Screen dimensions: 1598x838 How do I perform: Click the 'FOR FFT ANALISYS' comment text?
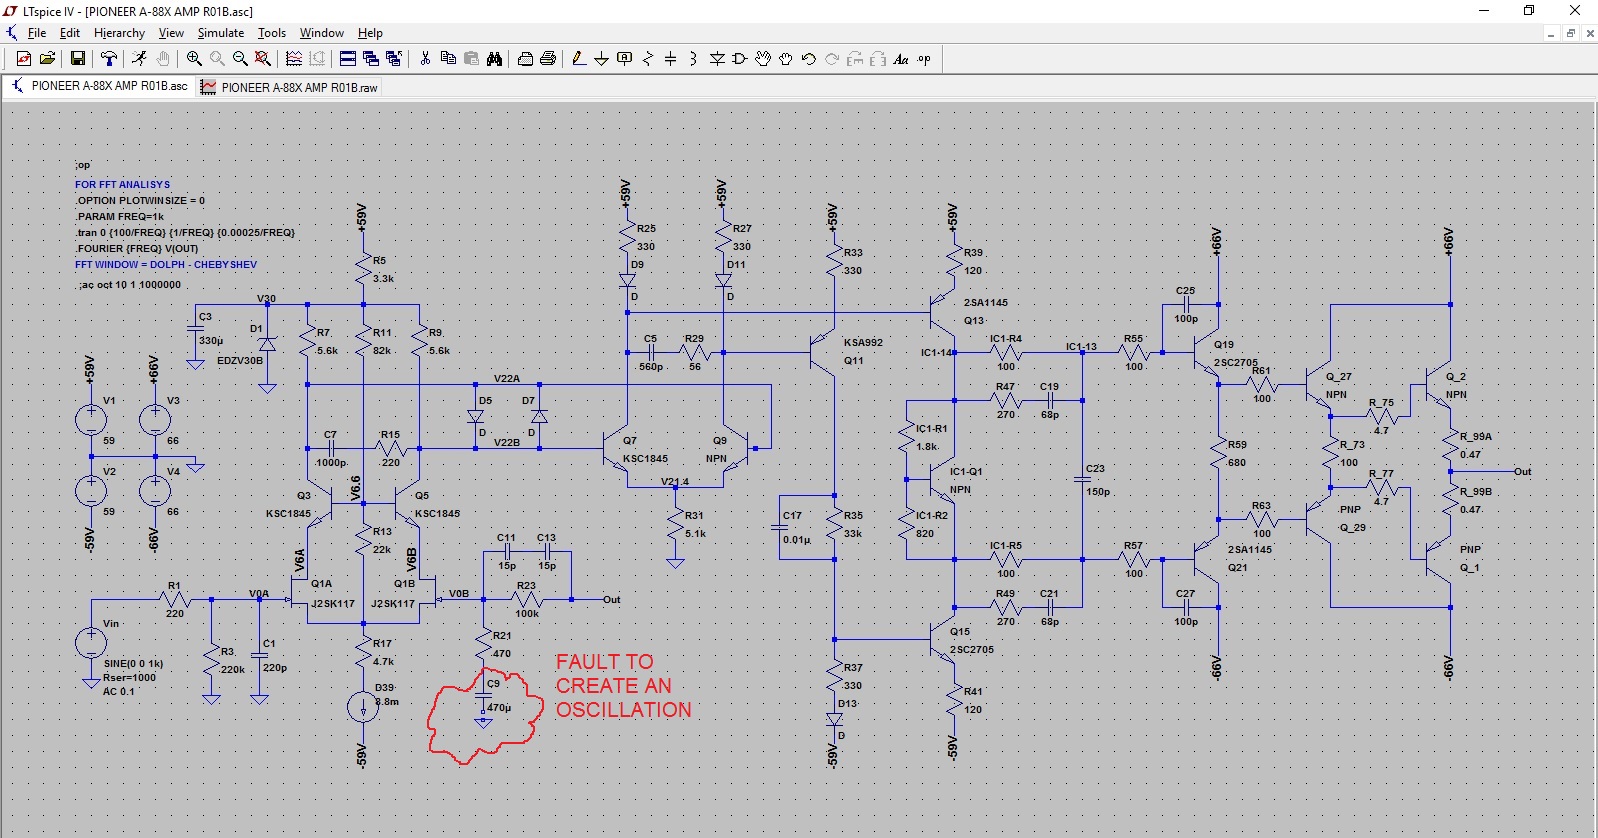[122, 184]
